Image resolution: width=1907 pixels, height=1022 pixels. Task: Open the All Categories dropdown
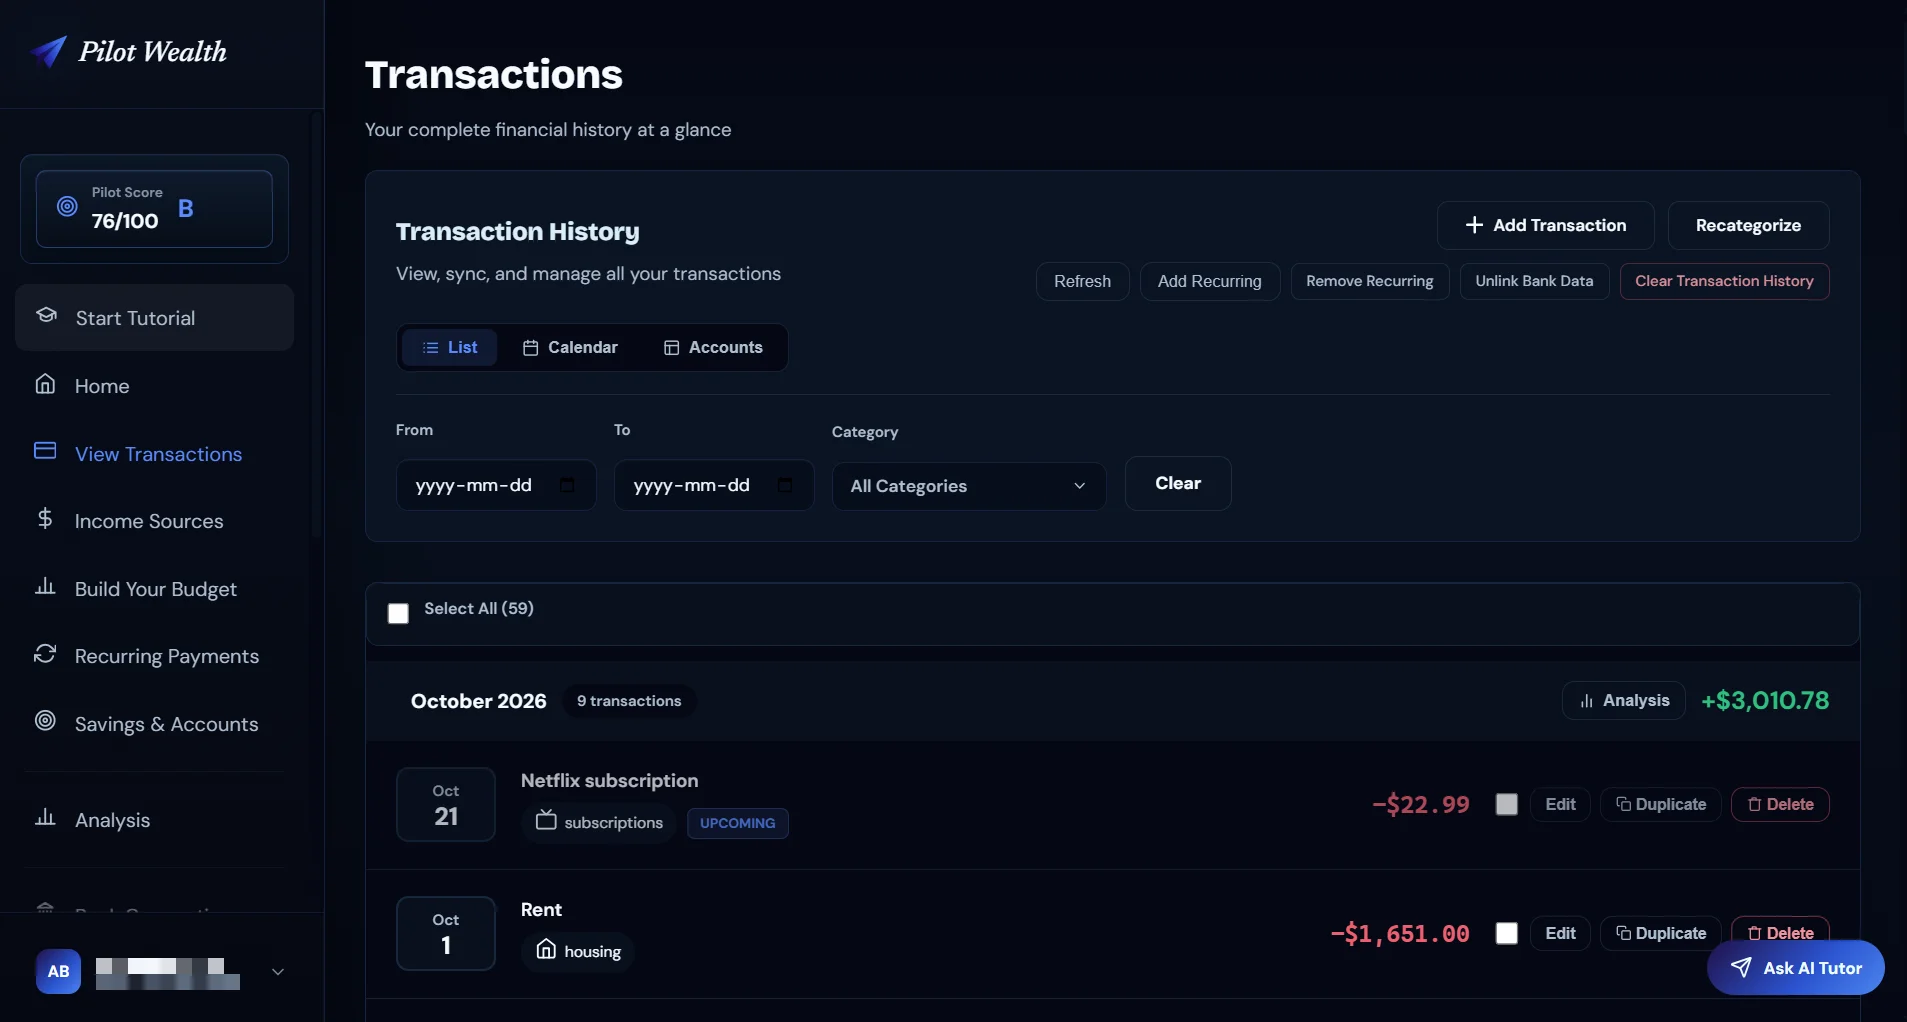[969, 486]
